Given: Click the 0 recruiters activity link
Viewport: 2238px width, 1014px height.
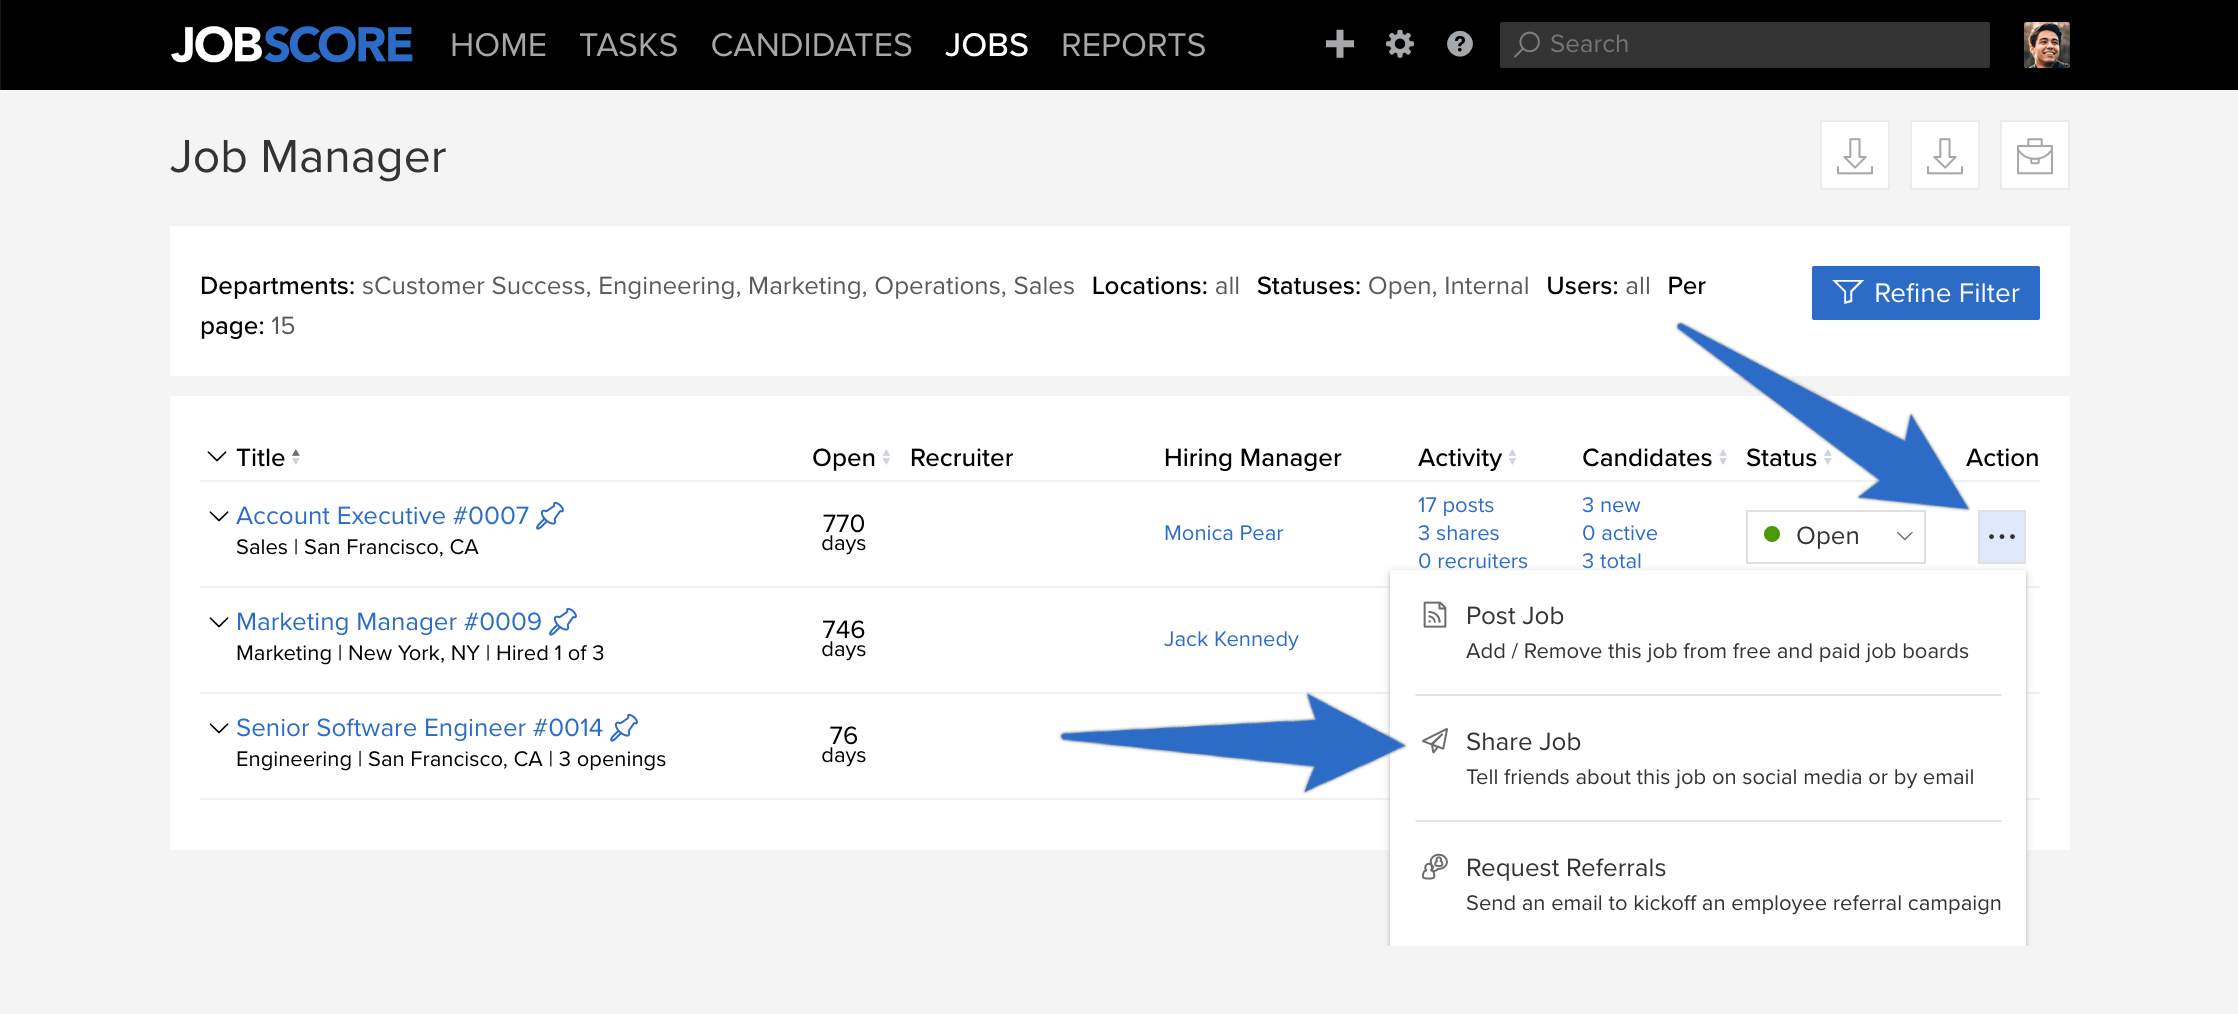Looking at the screenshot, I should point(1472,561).
